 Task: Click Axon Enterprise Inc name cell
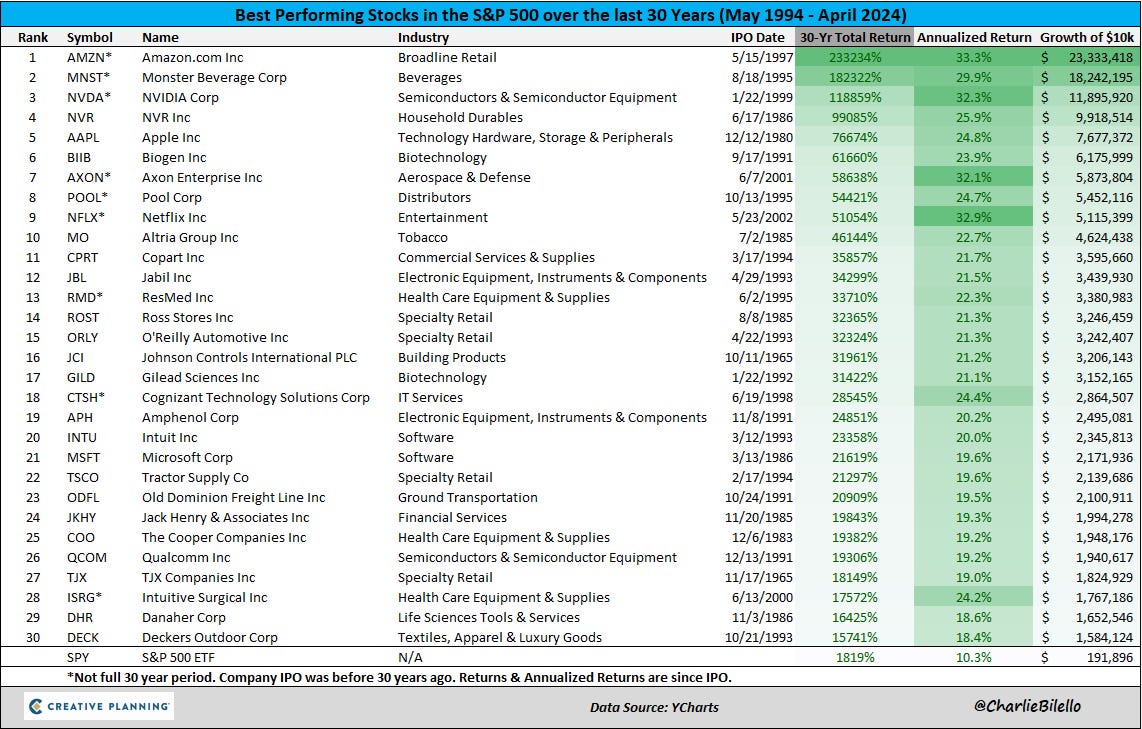(x=202, y=178)
